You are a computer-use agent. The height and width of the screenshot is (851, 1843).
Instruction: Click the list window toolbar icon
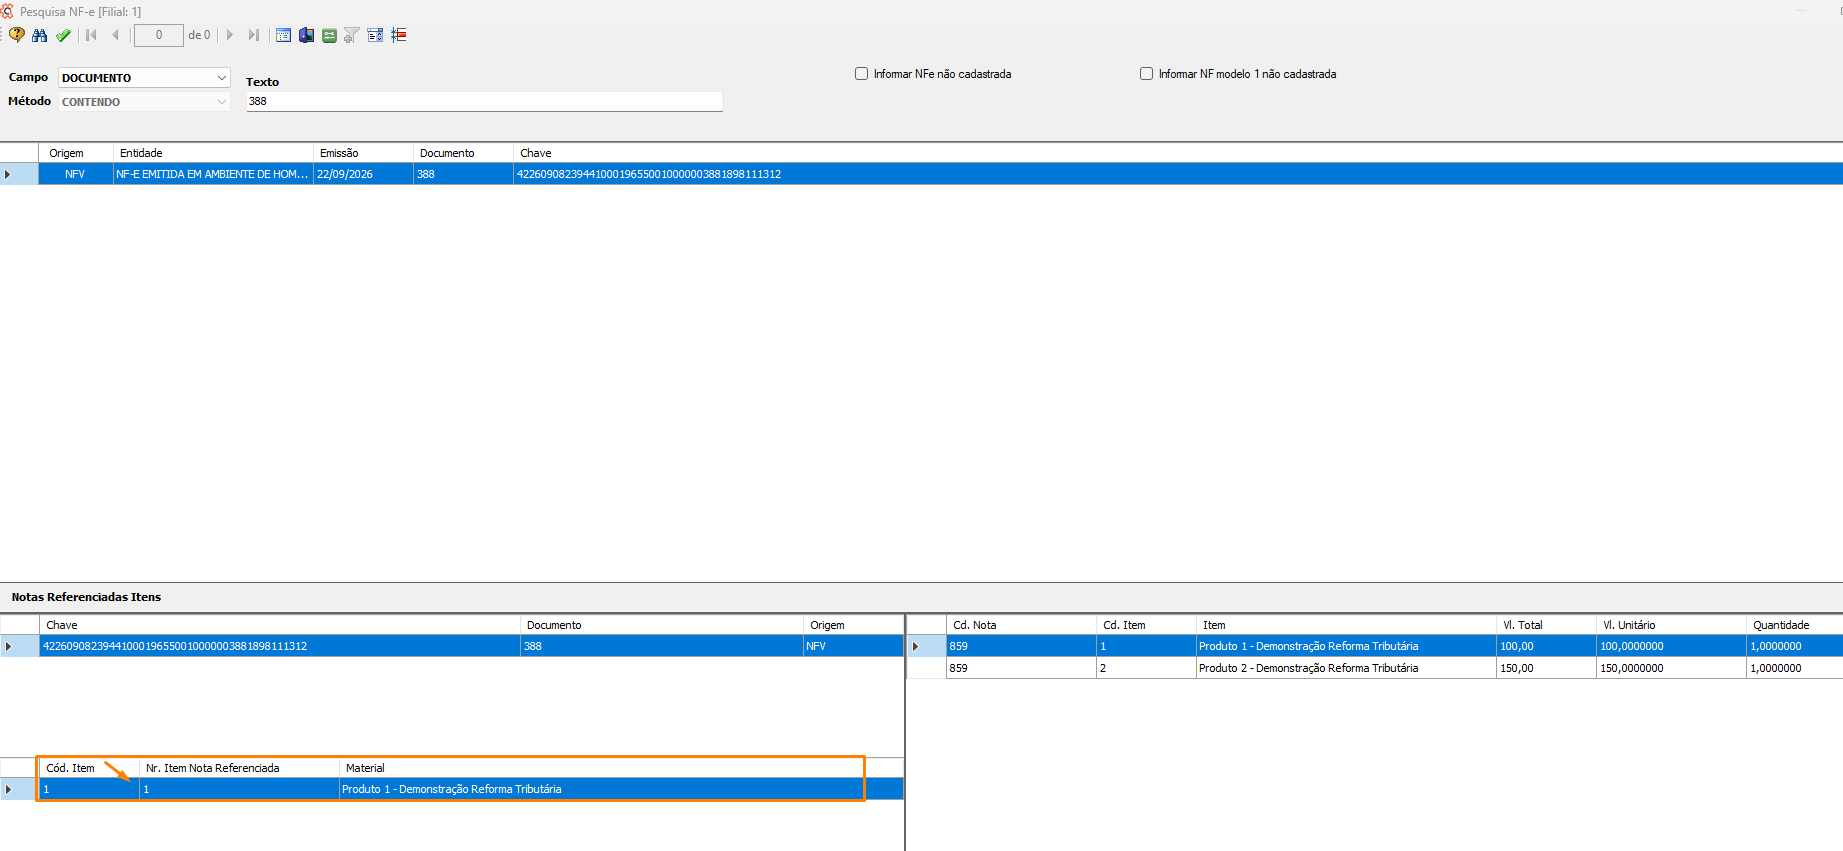coord(283,35)
